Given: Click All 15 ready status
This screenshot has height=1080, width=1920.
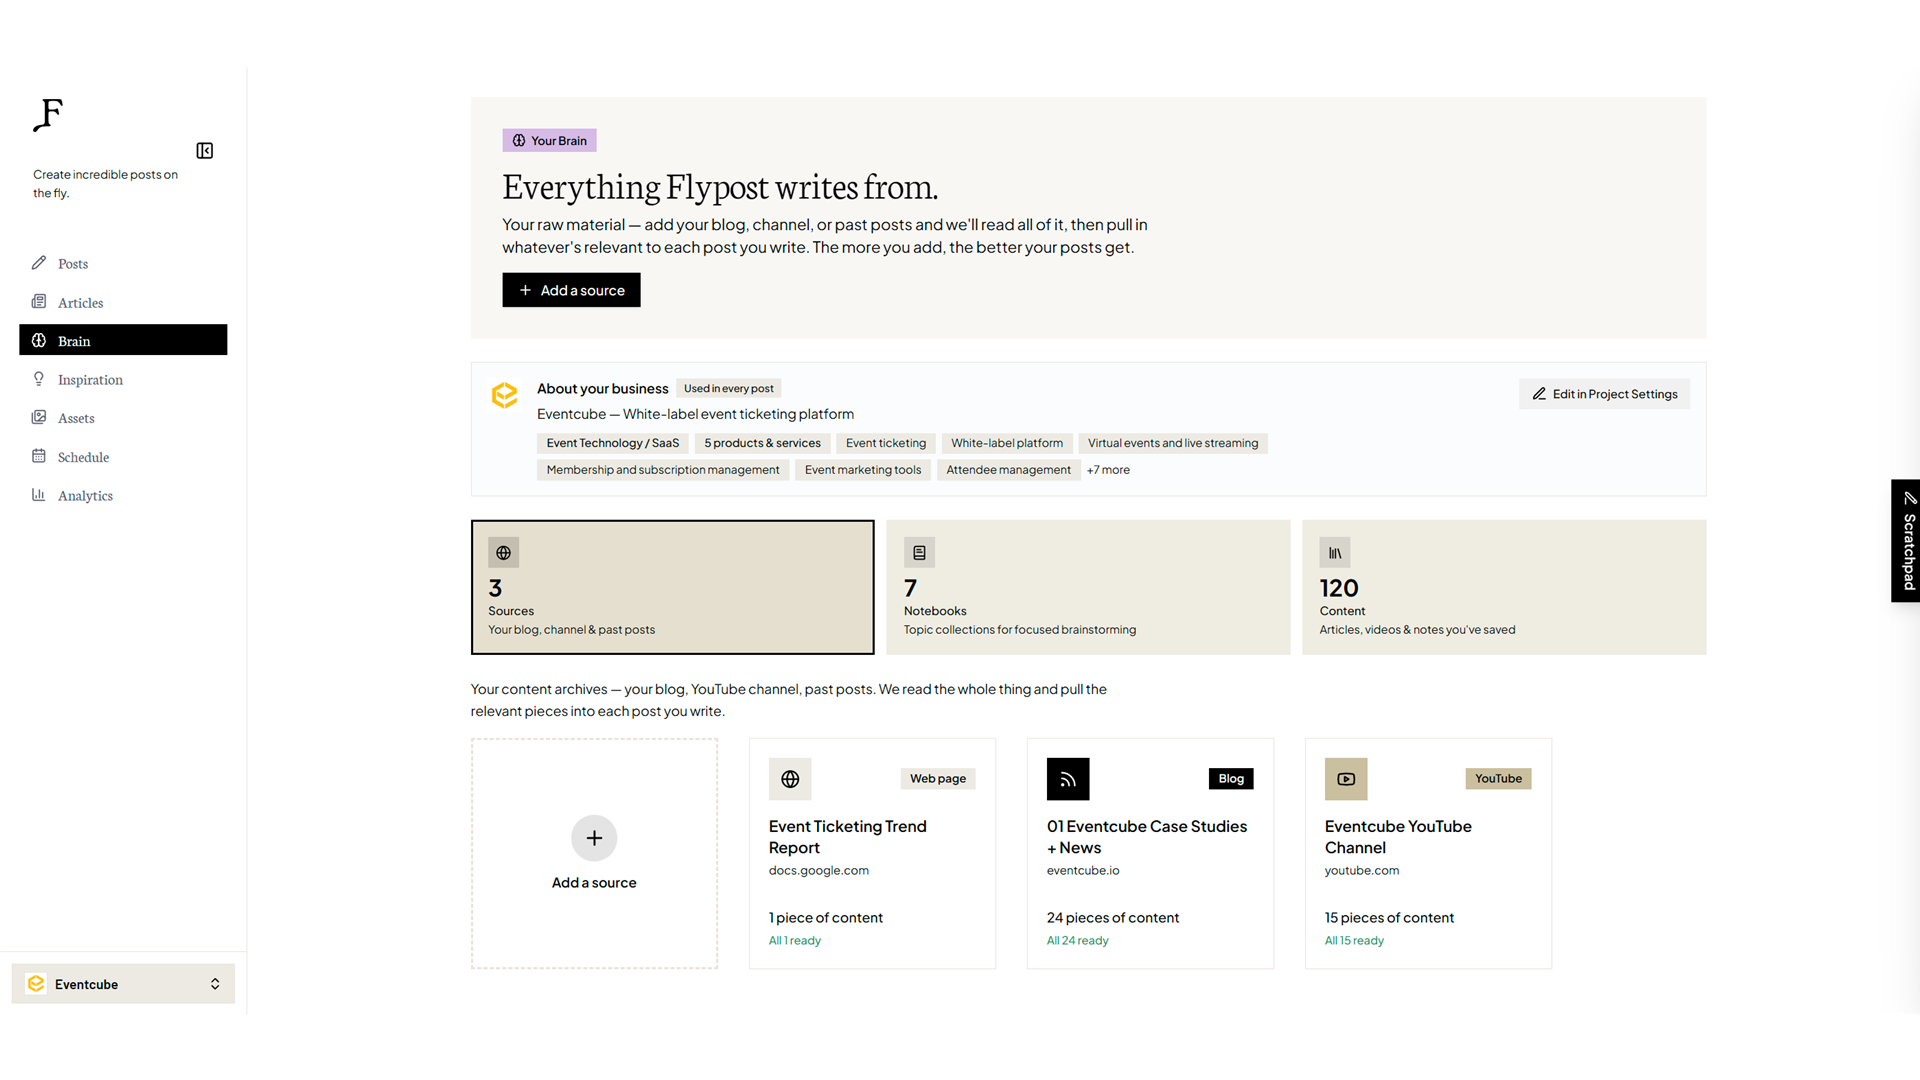Looking at the screenshot, I should pos(1354,941).
